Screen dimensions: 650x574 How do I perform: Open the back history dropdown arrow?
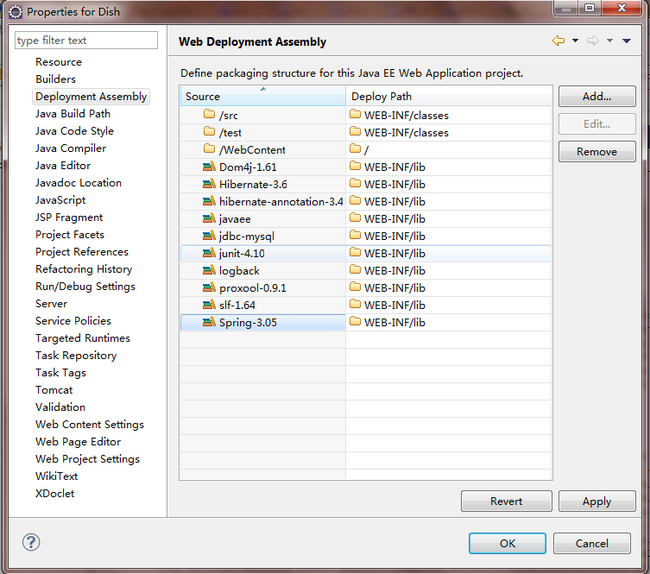point(575,41)
